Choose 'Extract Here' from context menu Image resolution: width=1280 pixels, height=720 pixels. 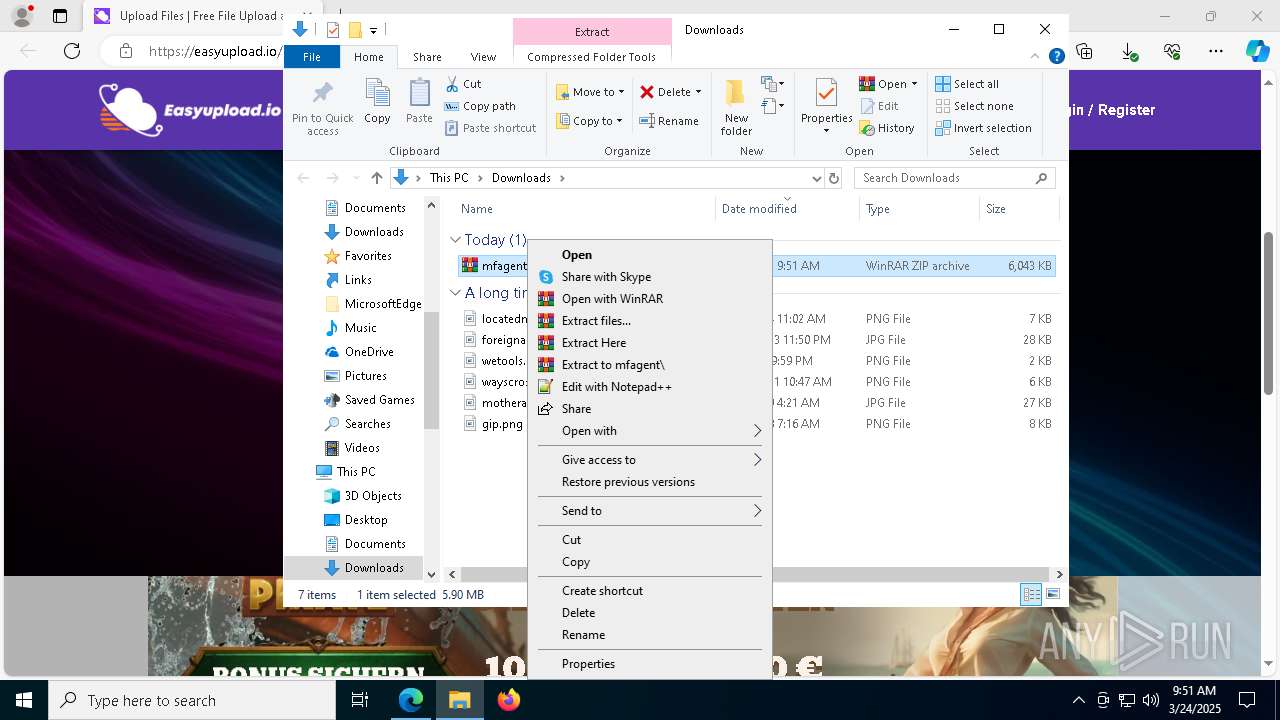650,343
